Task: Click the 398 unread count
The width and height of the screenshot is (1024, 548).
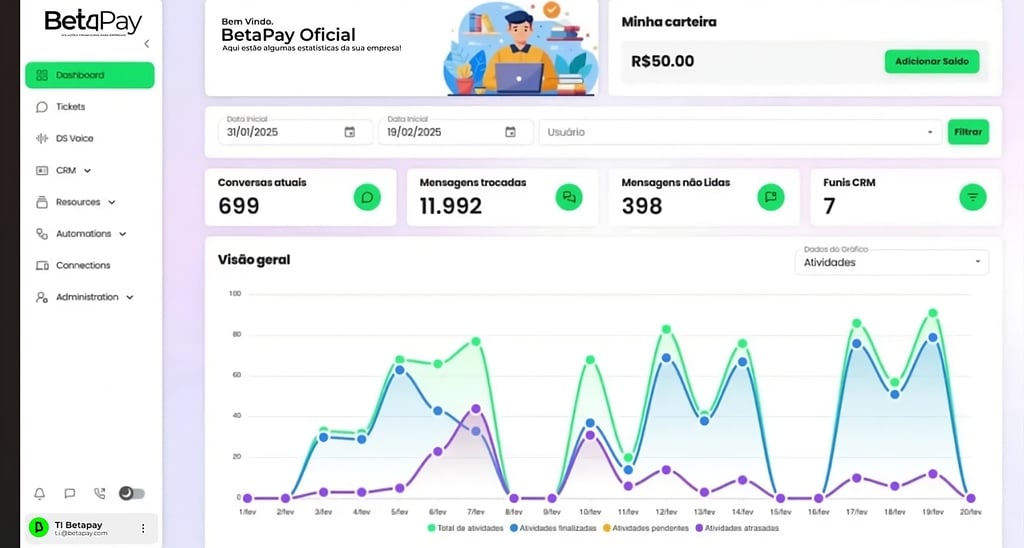Action: [x=642, y=206]
